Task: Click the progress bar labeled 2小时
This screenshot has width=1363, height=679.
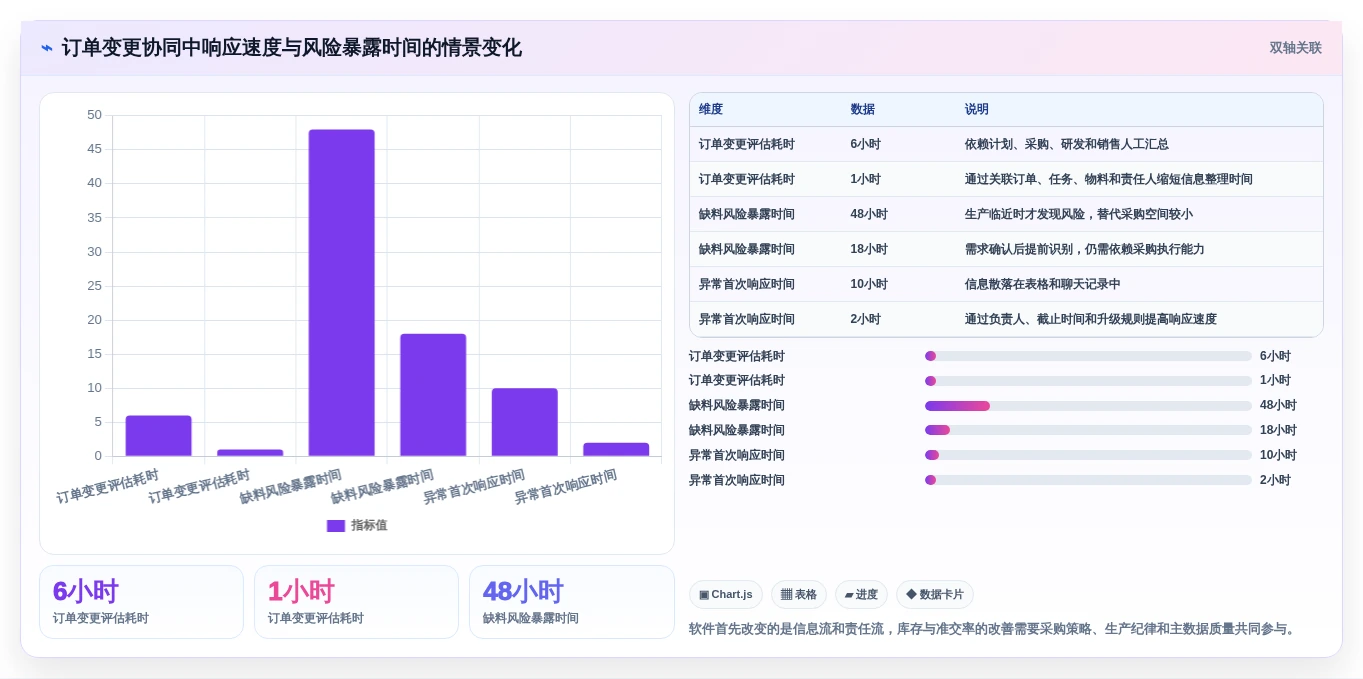Action: [1088, 480]
